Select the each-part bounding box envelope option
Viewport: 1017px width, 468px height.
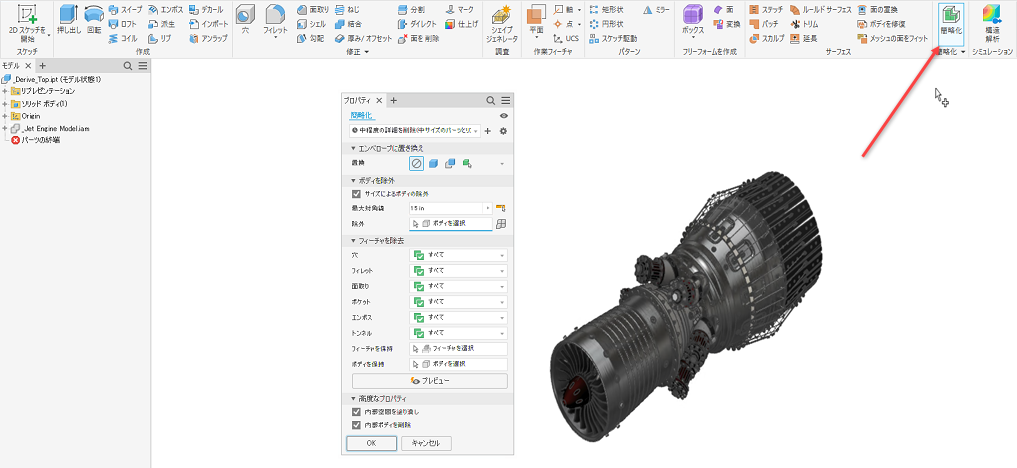[449, 164]
